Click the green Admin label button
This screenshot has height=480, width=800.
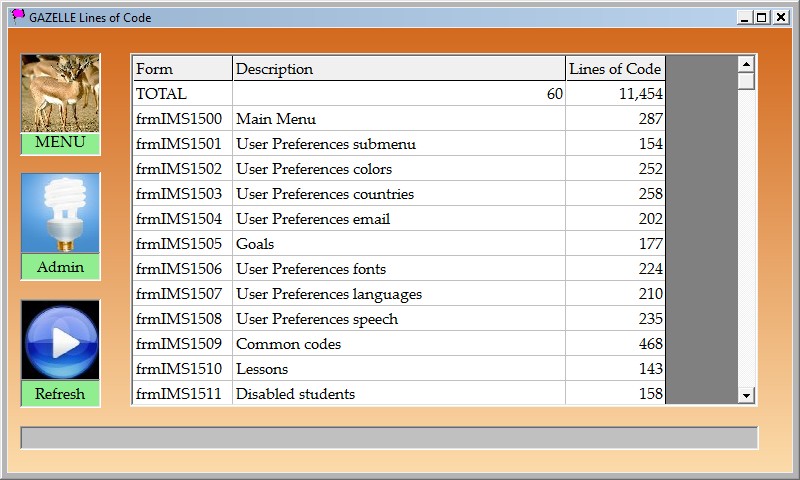click(x=60, y=268)
